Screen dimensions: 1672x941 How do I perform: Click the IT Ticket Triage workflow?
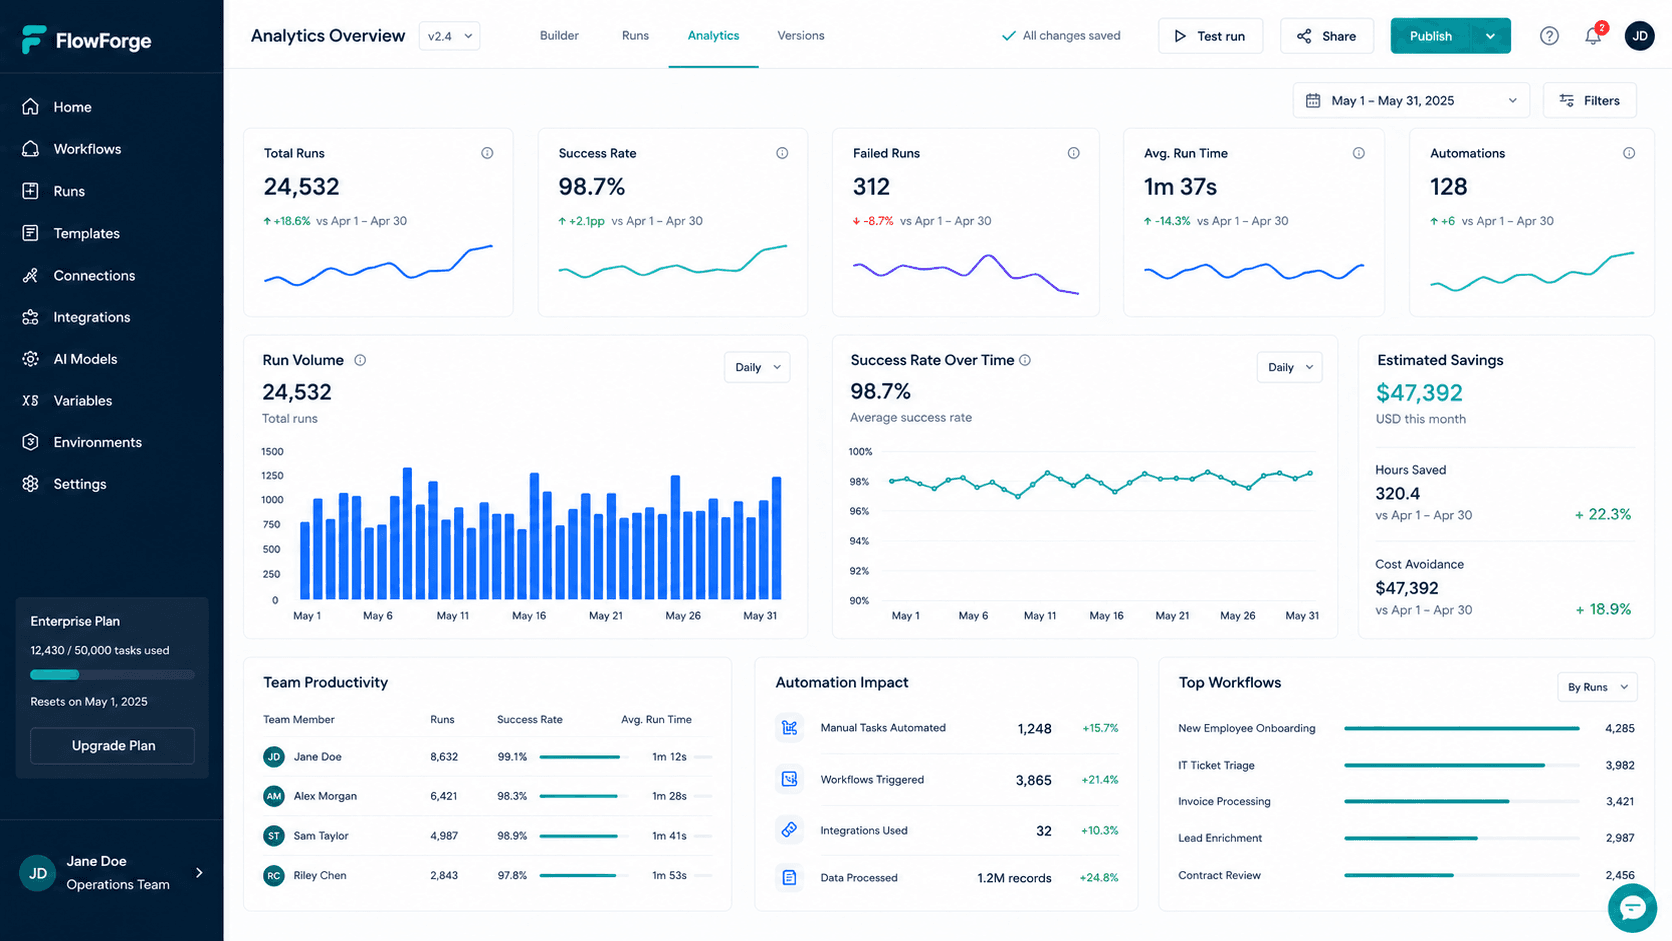[x=1216, y=765]
